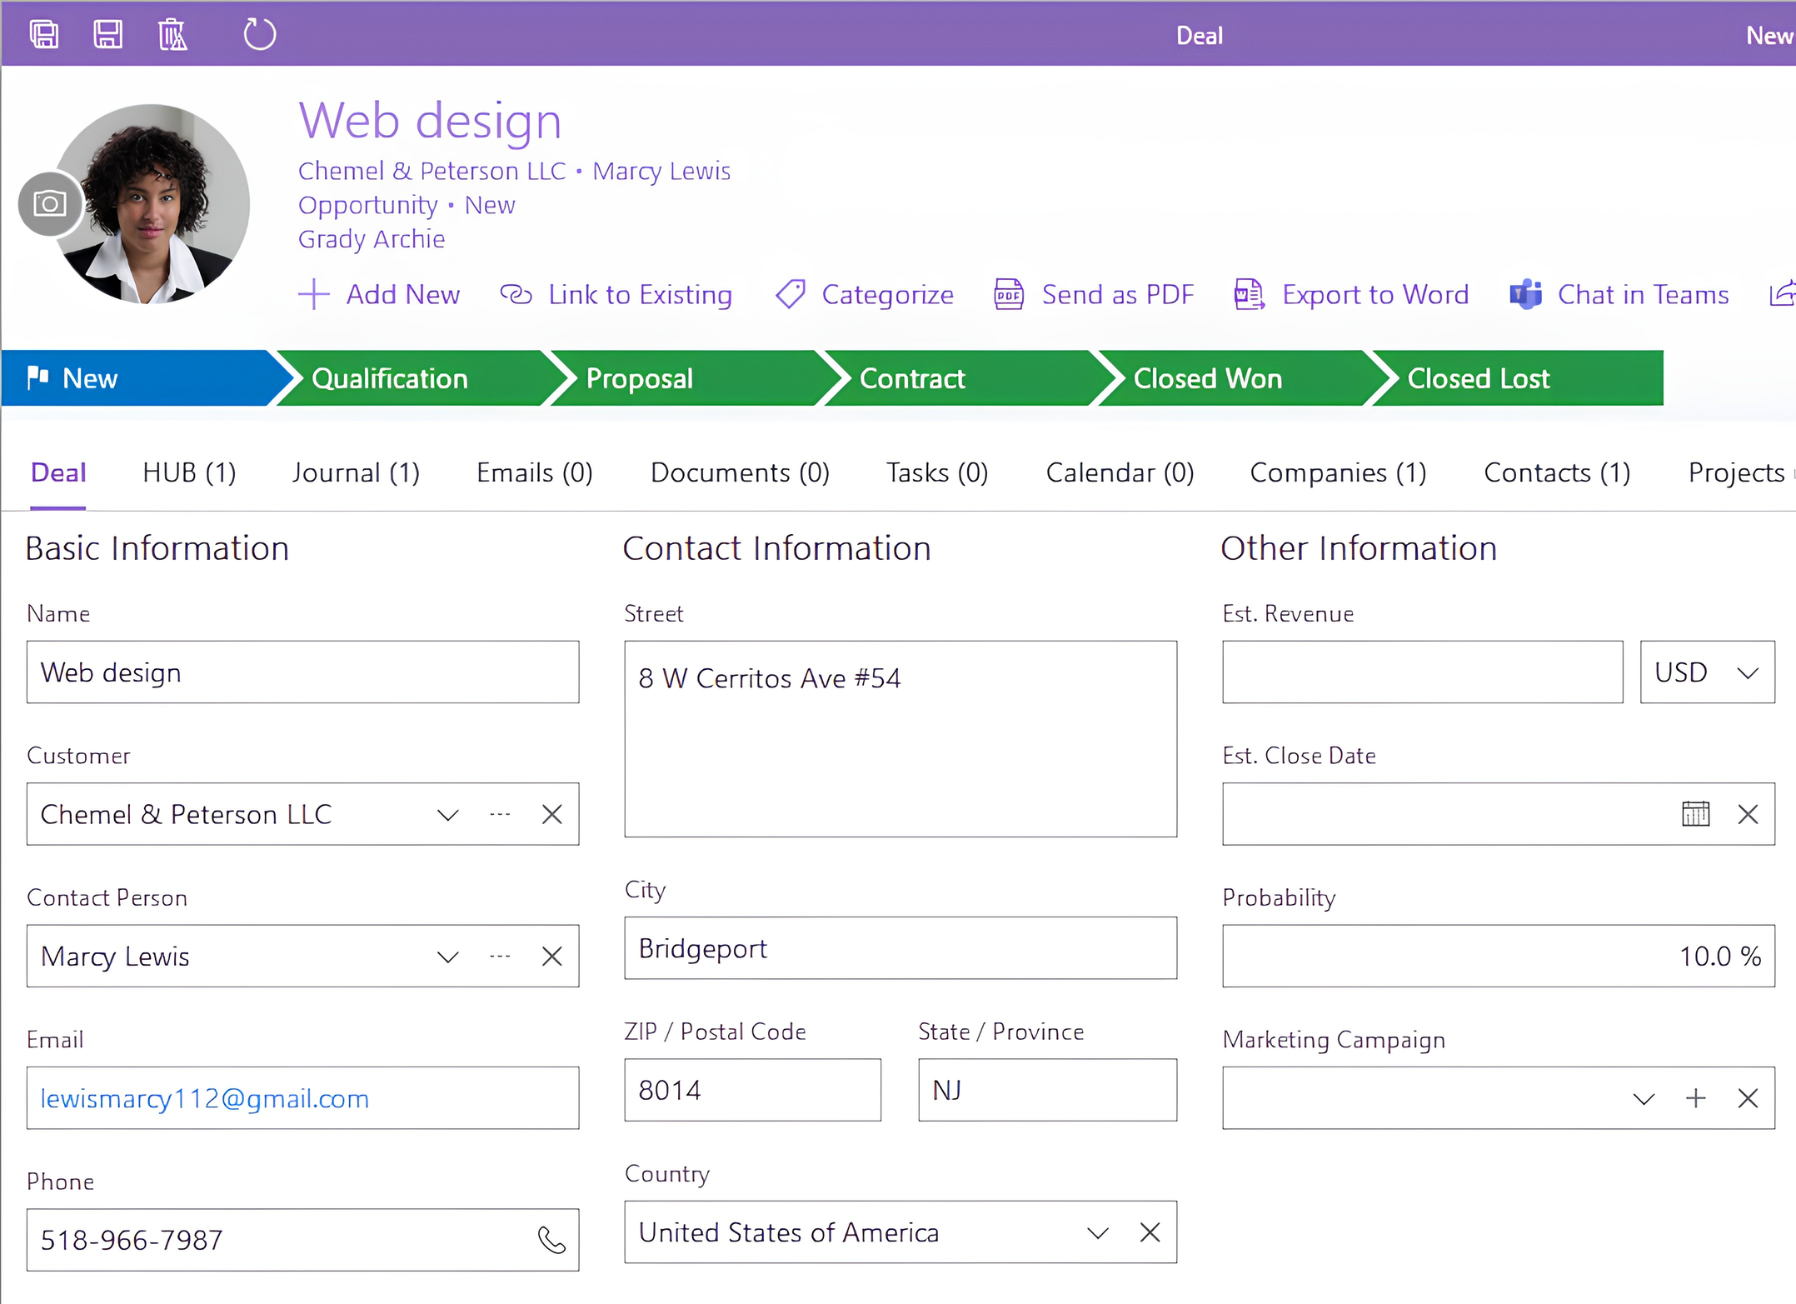Click into the ZIP / Postal Code field
The height and width of the screenshot is (1304, 1796).
(753, 1090)
